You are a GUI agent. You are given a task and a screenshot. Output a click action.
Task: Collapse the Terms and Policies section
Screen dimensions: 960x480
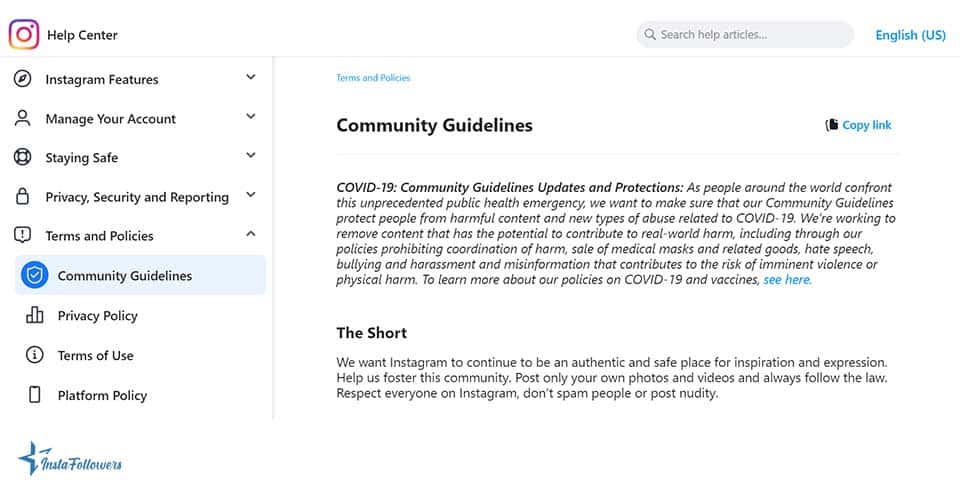point(251,234)
